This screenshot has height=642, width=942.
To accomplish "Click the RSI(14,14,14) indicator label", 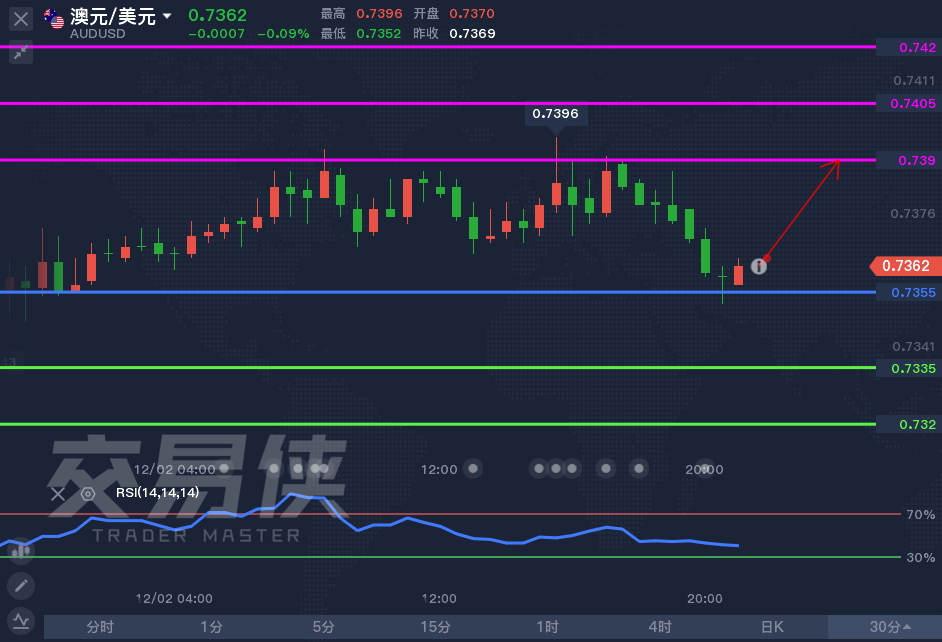I will [157, 492].
